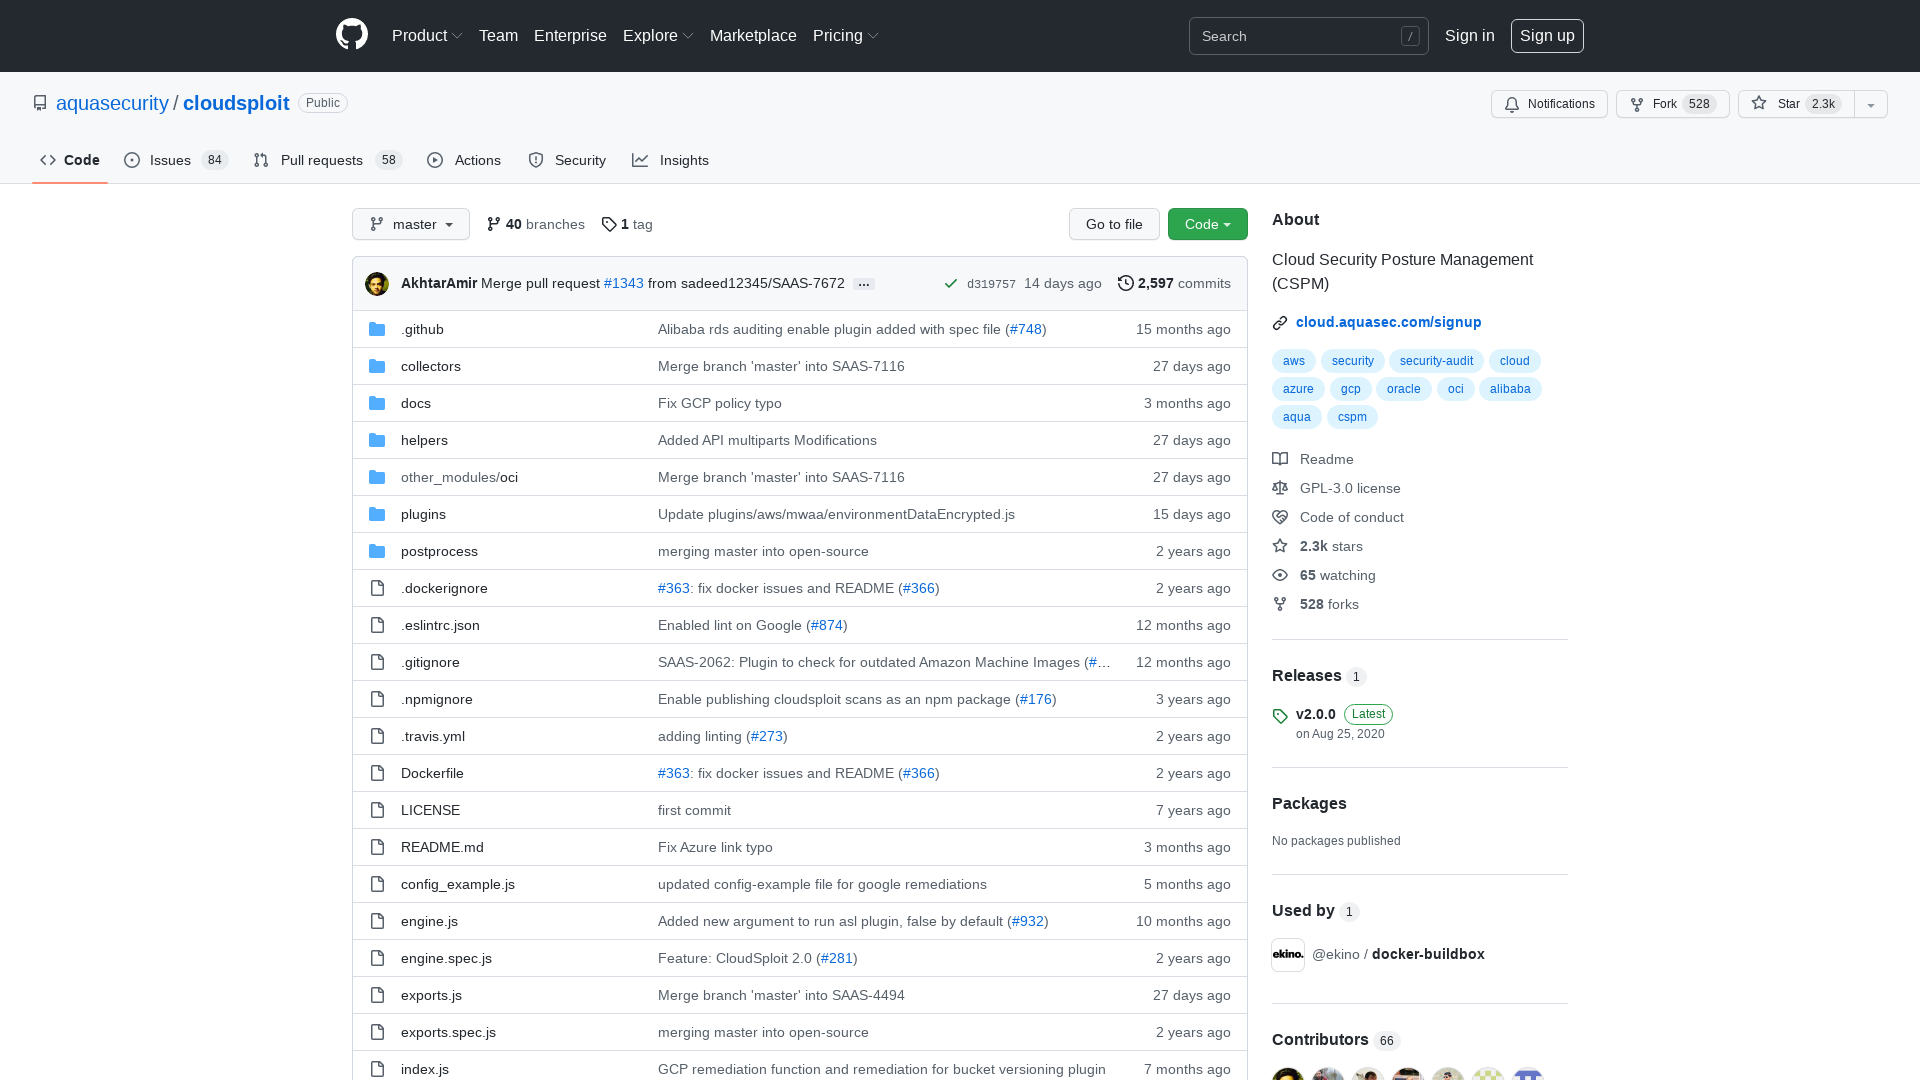This screenshot has width=1920, height=1080.
Task: Switch to the Pull requests tab
Action: [x=328, y=160]
